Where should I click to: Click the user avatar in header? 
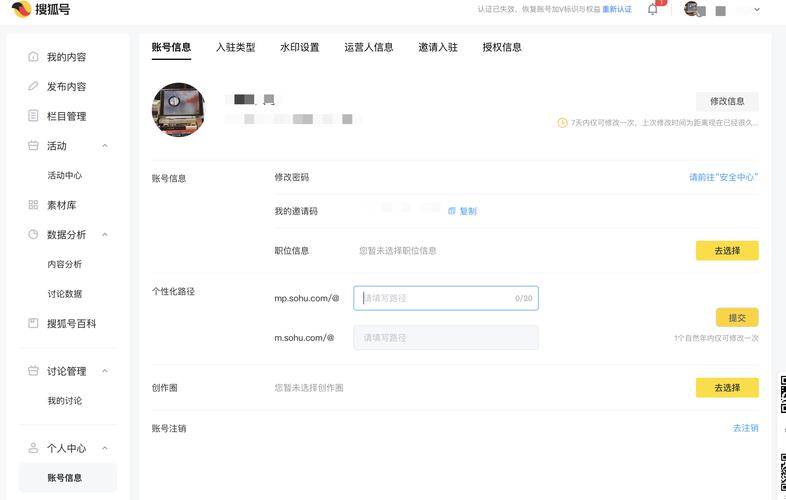click(691, 9)
